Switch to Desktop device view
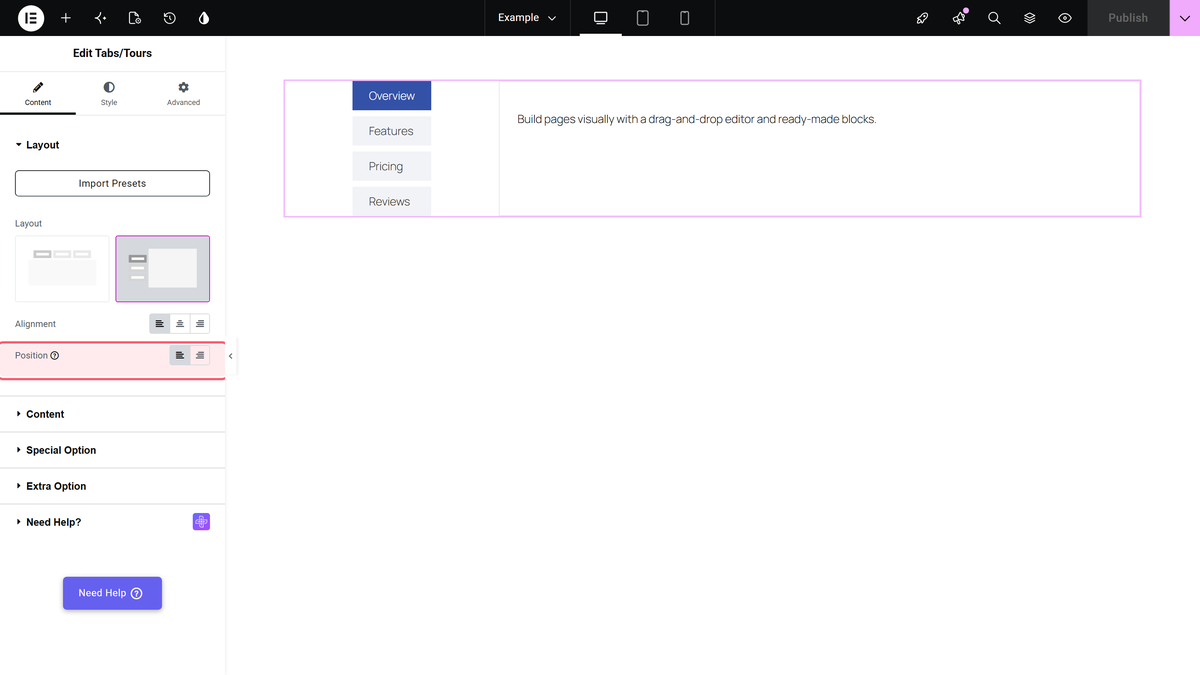This screenshot has width=1200, height=675. pyautogui.click(x=601, y=18)
